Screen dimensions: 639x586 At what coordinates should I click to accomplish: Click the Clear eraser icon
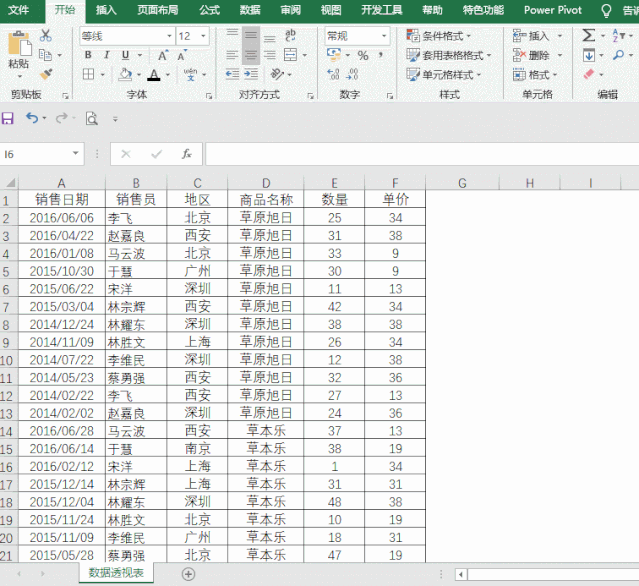coord(589,74)
